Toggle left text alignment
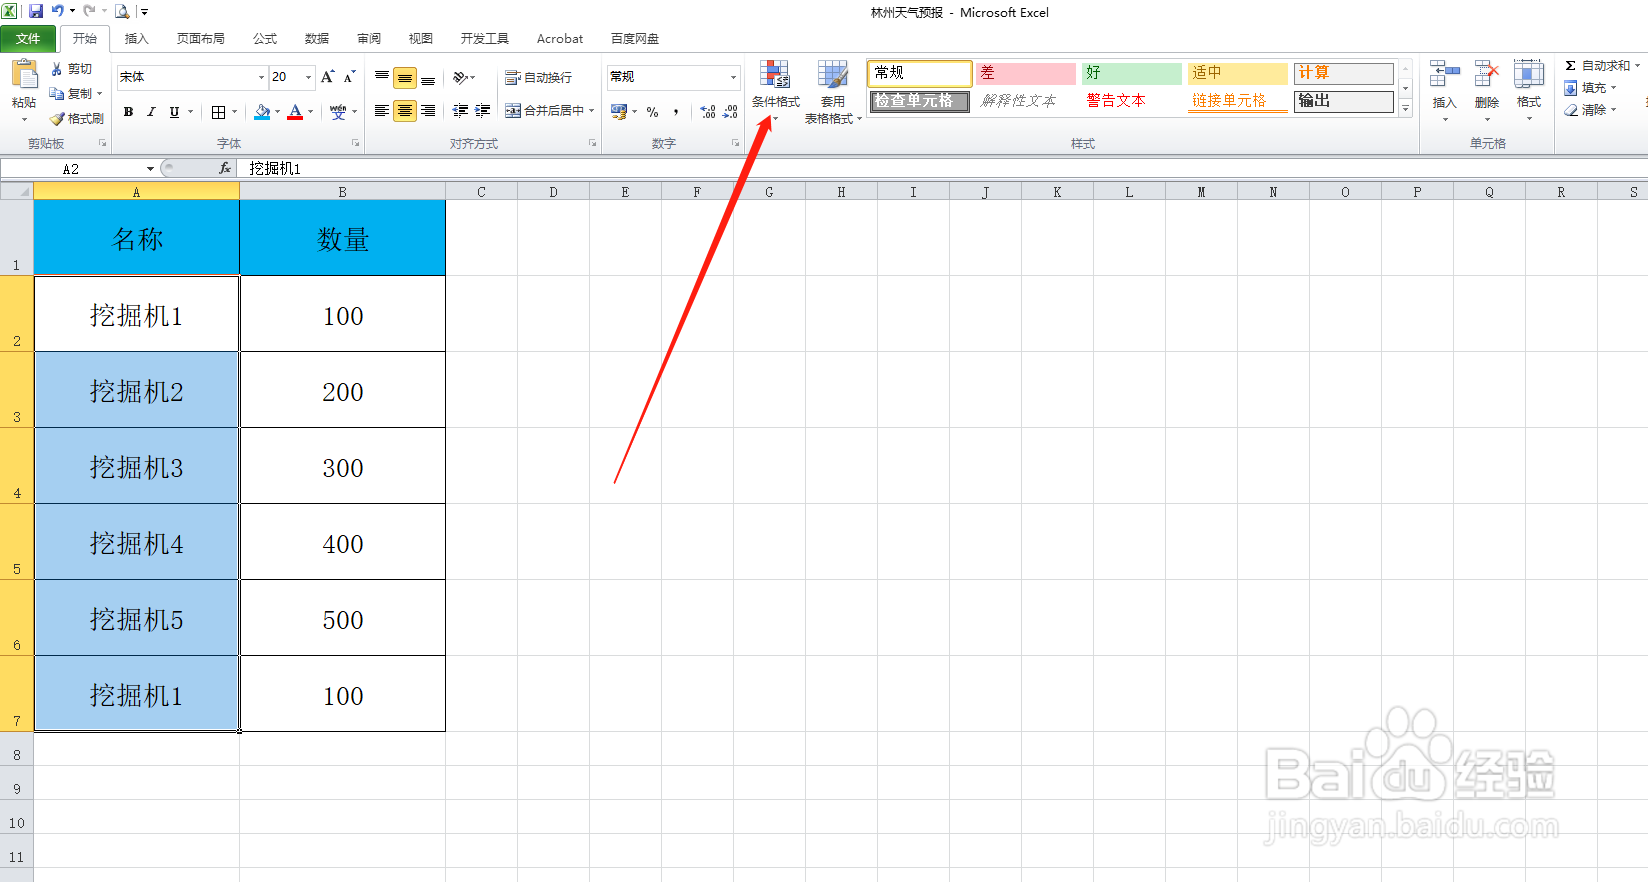Viewport: 1648px width, 882px height. tap(382, 111)
